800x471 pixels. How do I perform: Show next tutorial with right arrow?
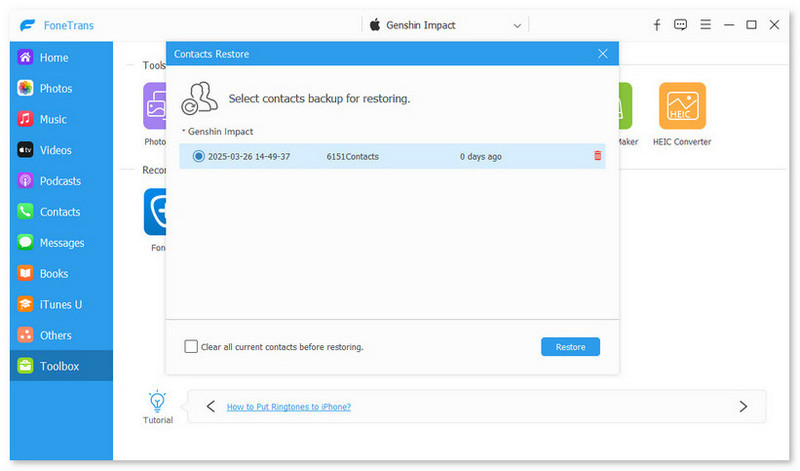click(x=743, y=406)
